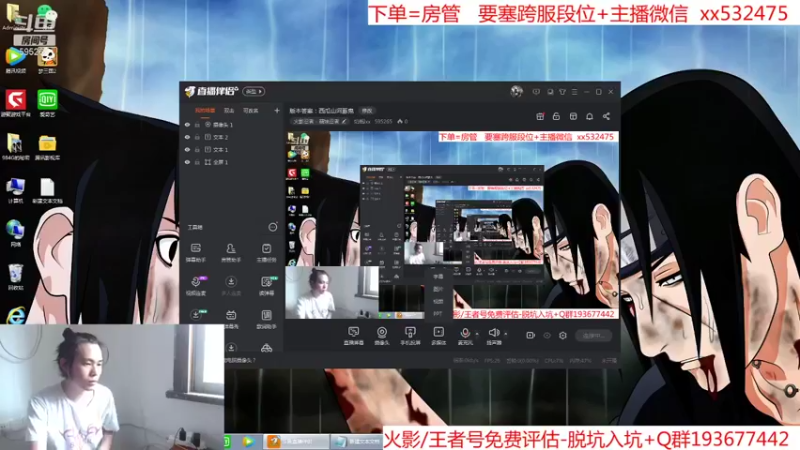Open the gift box icon above the preview
The image size is (800, 450).
[540, 116]
